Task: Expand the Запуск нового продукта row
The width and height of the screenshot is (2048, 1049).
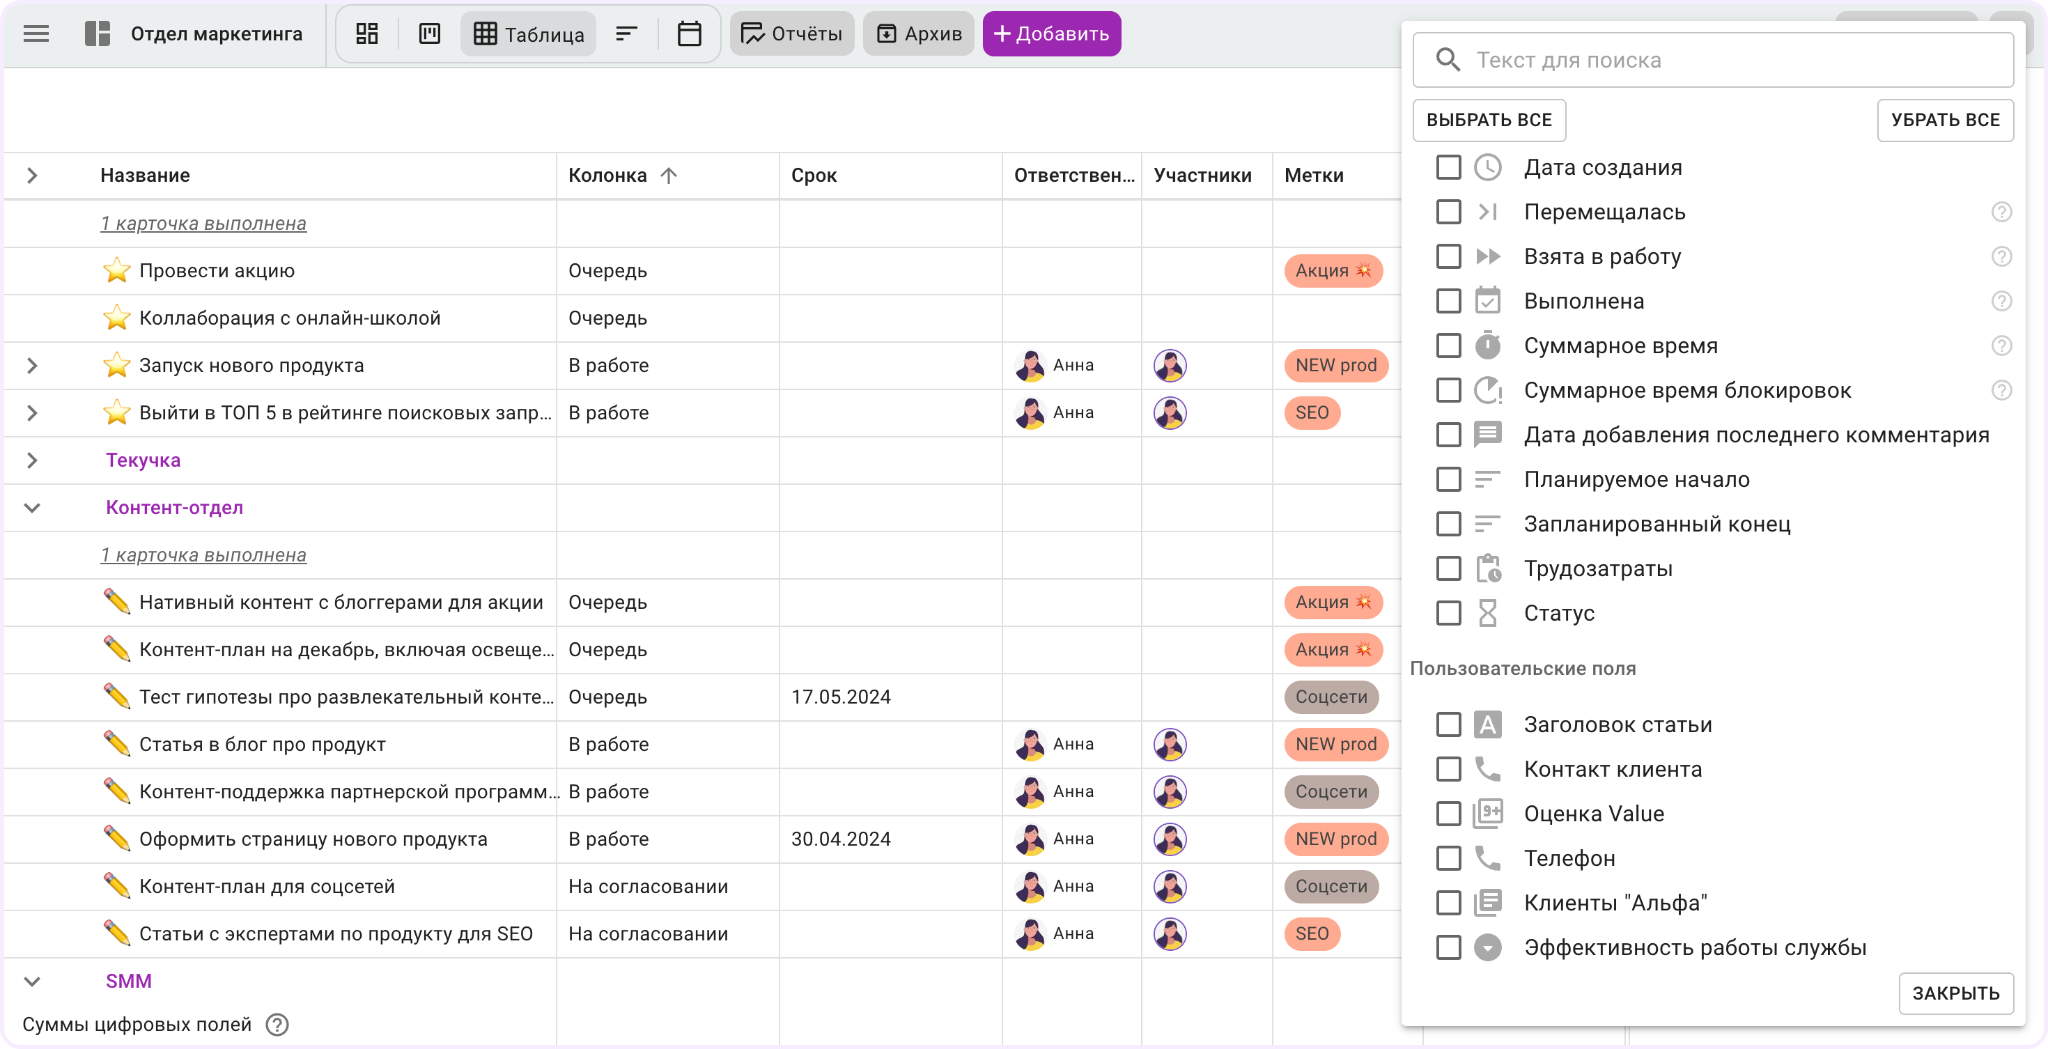Action: [32, 366]
